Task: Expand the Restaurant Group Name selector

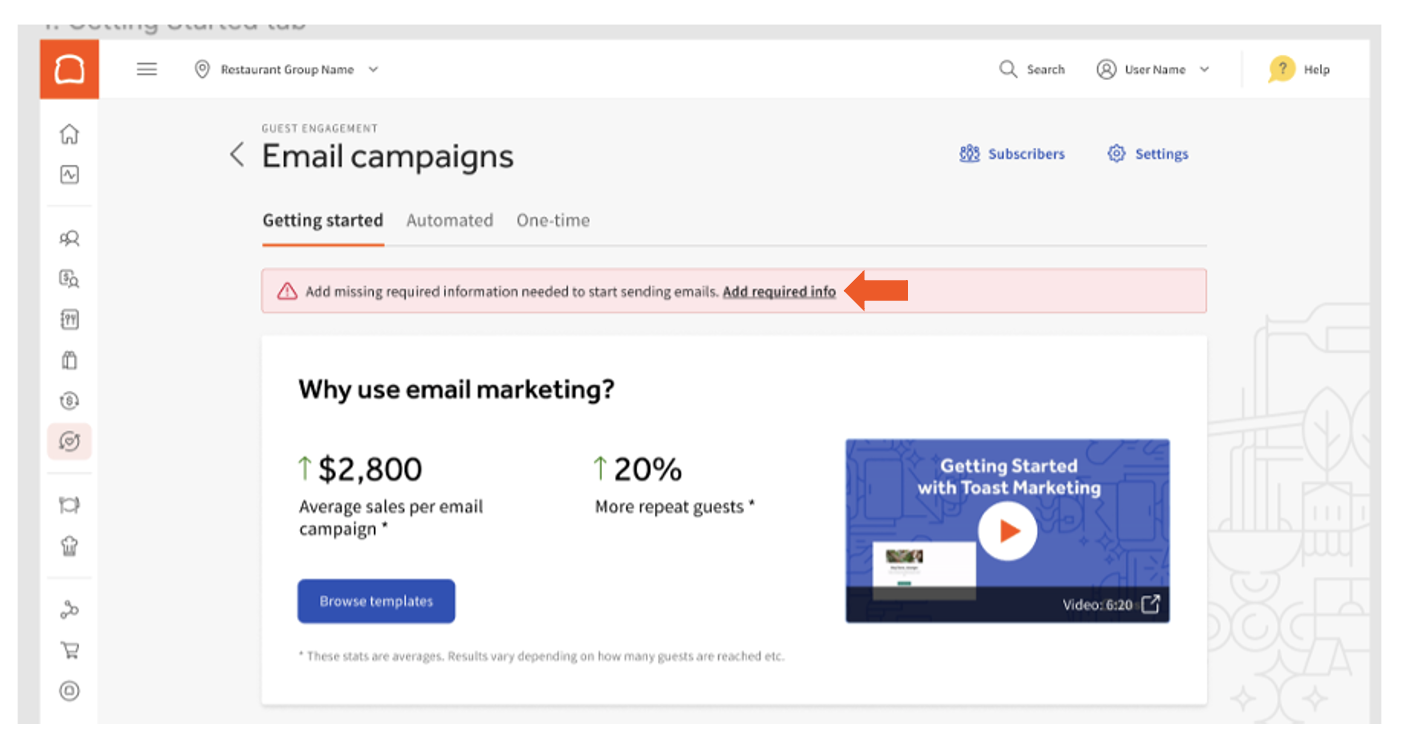Action: point(287,69)
